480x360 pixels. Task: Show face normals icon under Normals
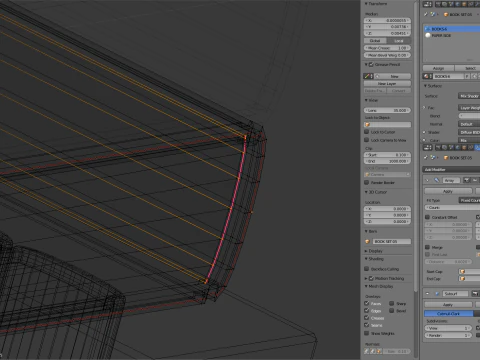(379, 351)
